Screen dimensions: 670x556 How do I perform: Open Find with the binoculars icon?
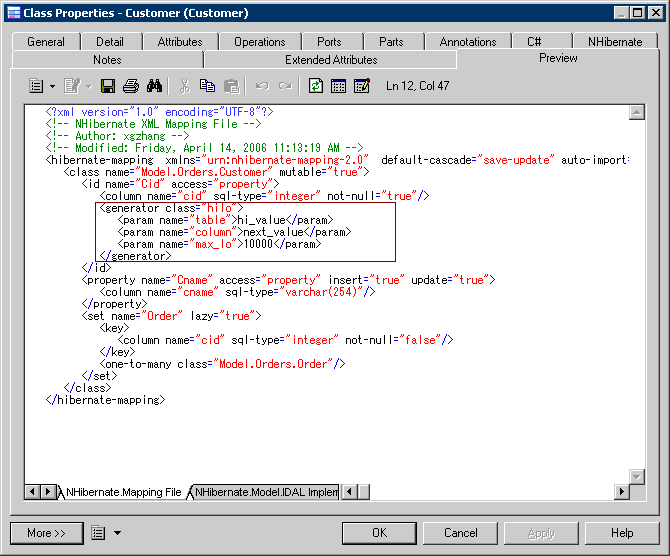(x=154, y=86)
